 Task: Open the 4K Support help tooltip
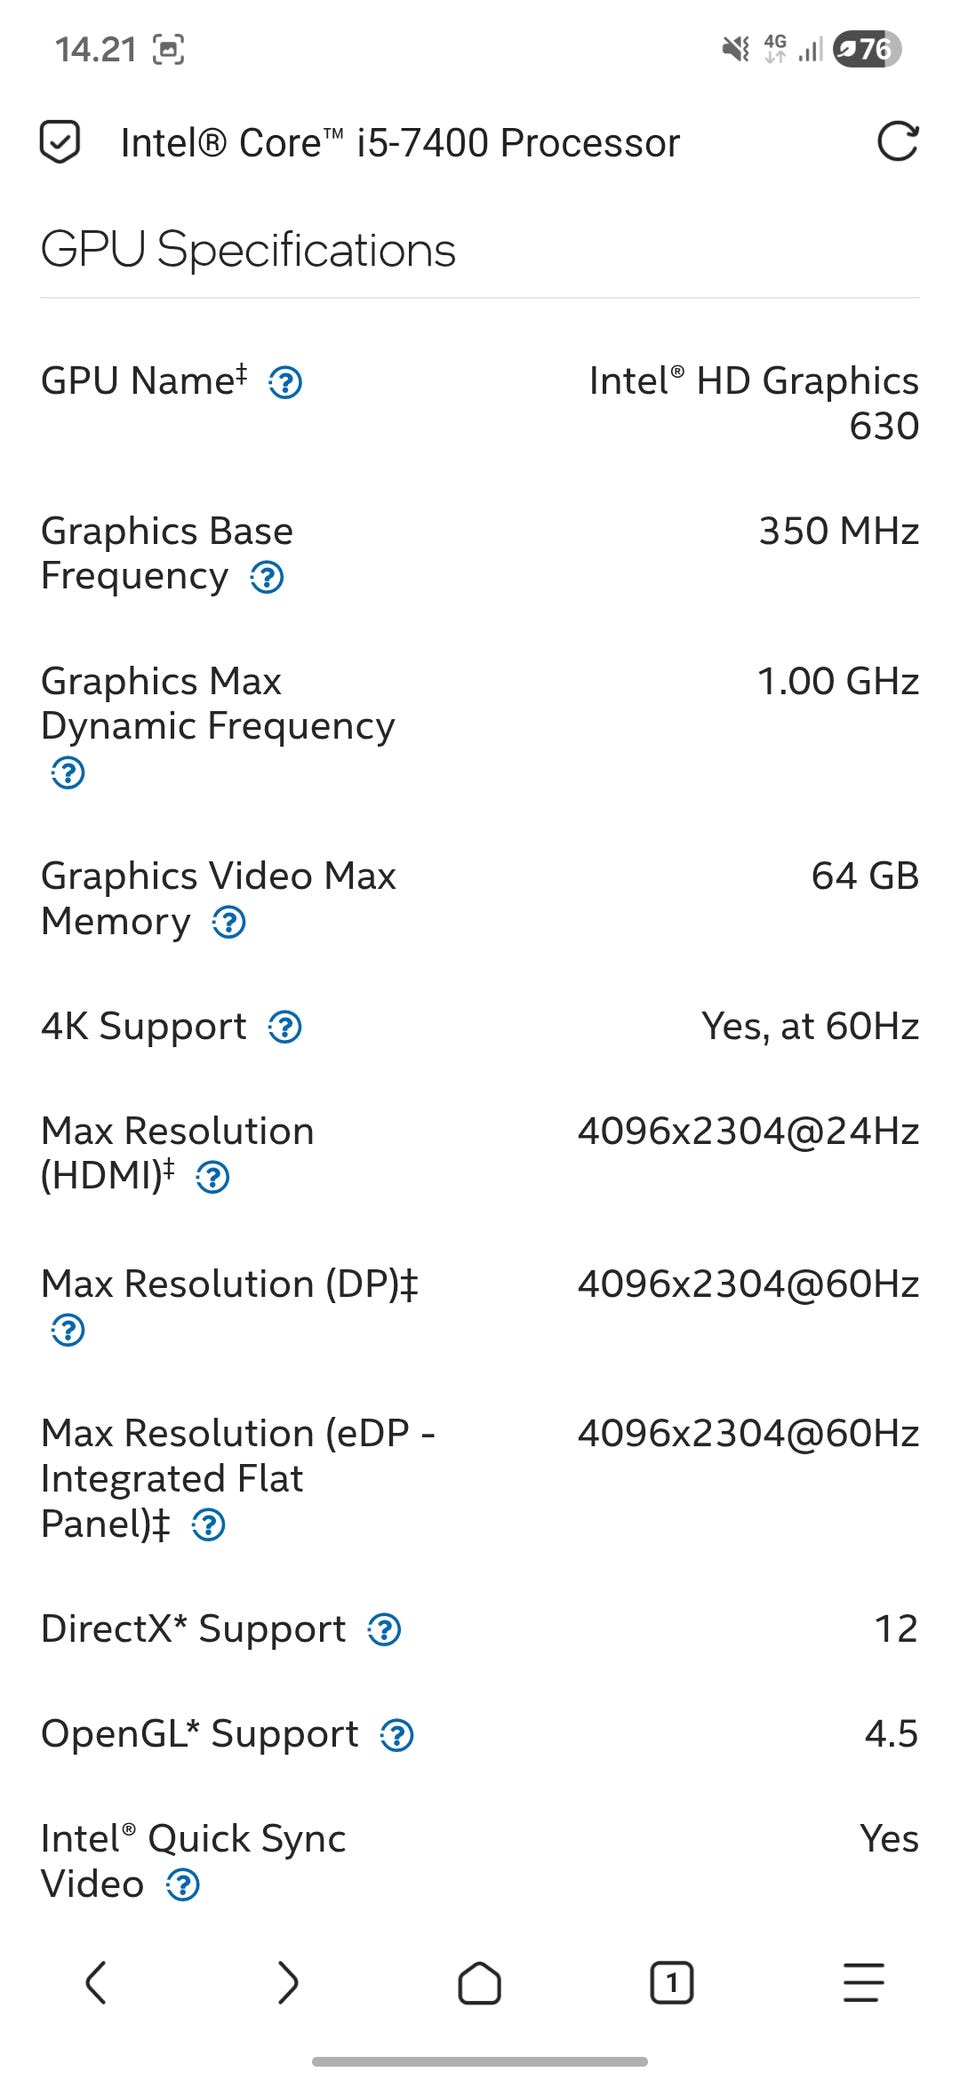(285, 1027)
